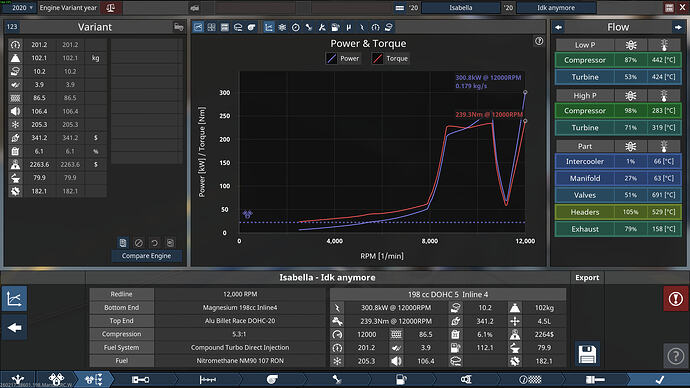Image resolution: width=690 pixels, height=388 pixels.
Task: Click the Alu Billet Race DOHC-20 value
Action: click(x=240, y=321)
